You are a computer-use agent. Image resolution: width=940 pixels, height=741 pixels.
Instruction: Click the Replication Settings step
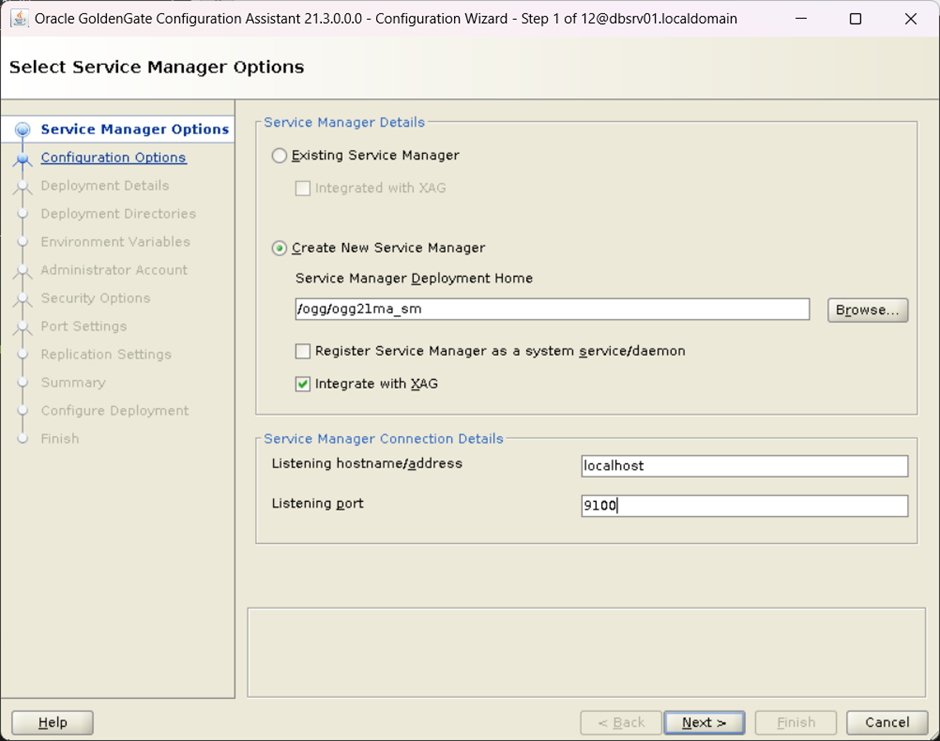tap(106, 355)
